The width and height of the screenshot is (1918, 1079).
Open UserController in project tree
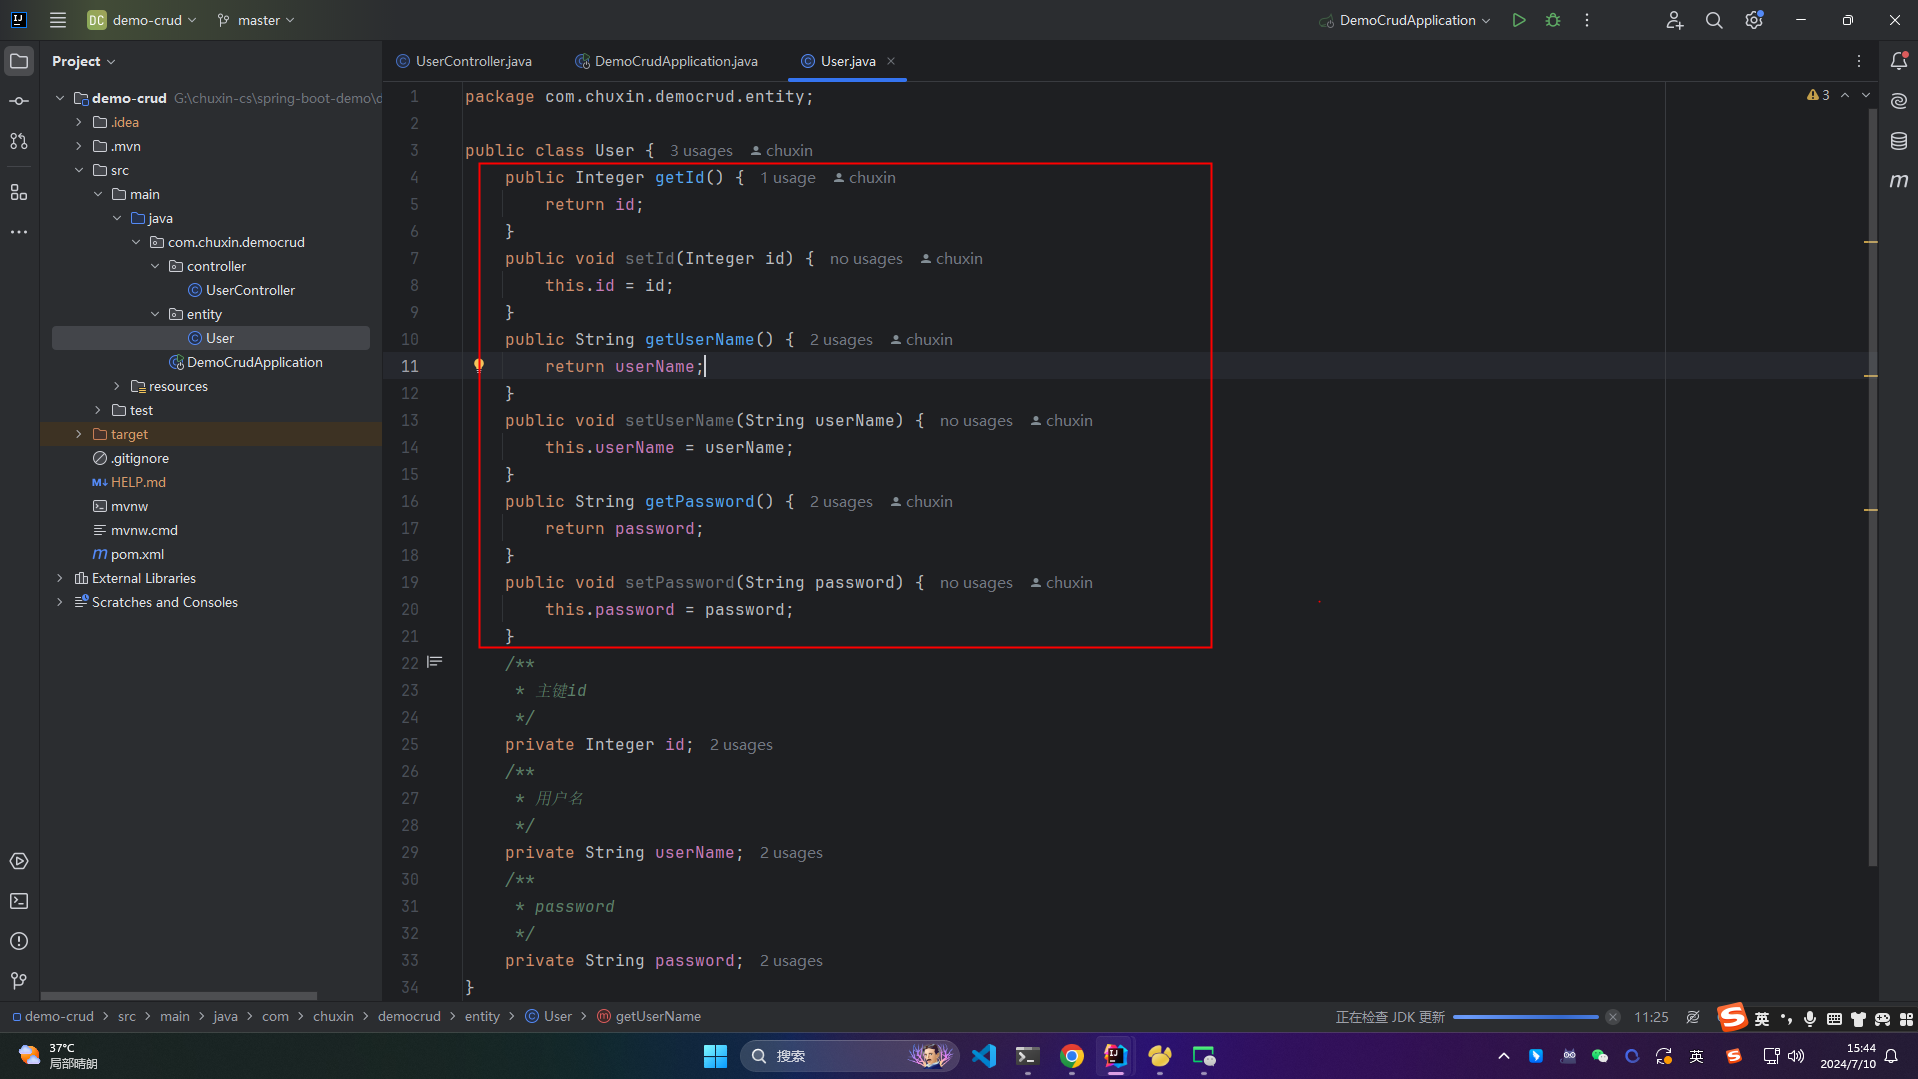pyautogui.click(x=250, y=290)
